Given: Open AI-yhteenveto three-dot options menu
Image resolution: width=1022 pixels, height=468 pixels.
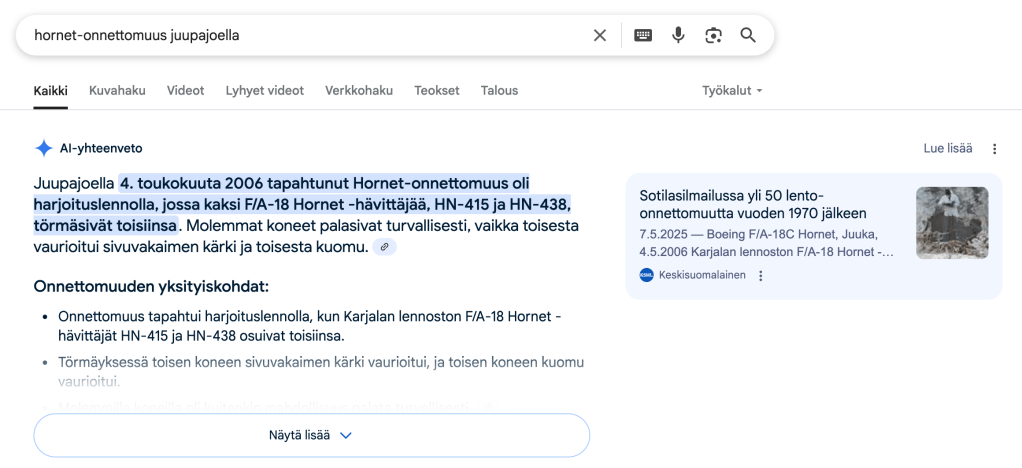Looking at the screenshot, I should click(x=994, y=149).
